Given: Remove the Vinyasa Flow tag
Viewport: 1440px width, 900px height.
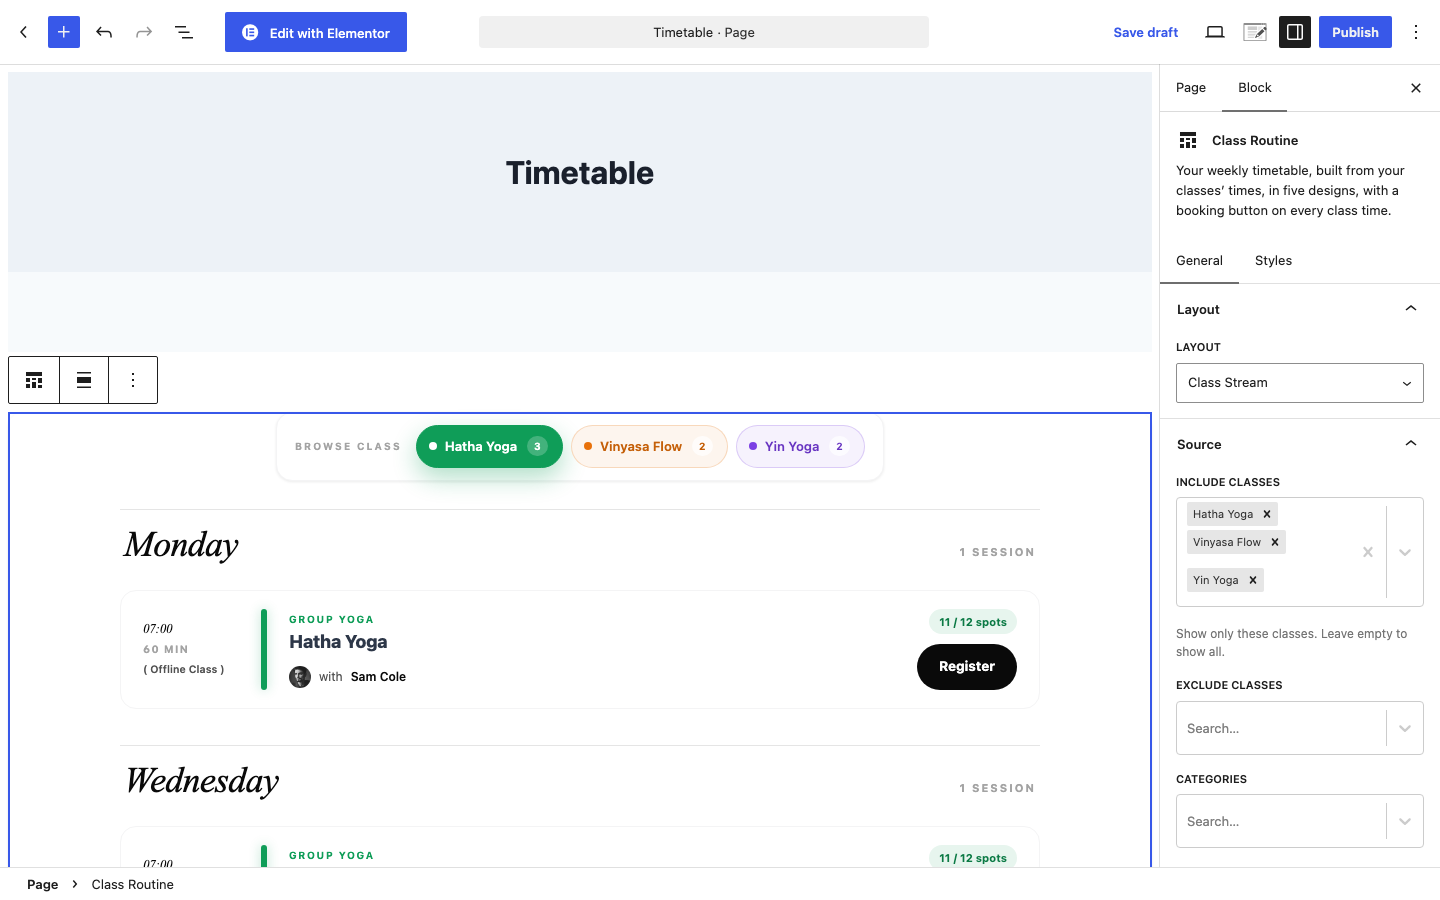Looking at the screenshot, I should point(1275,542).
